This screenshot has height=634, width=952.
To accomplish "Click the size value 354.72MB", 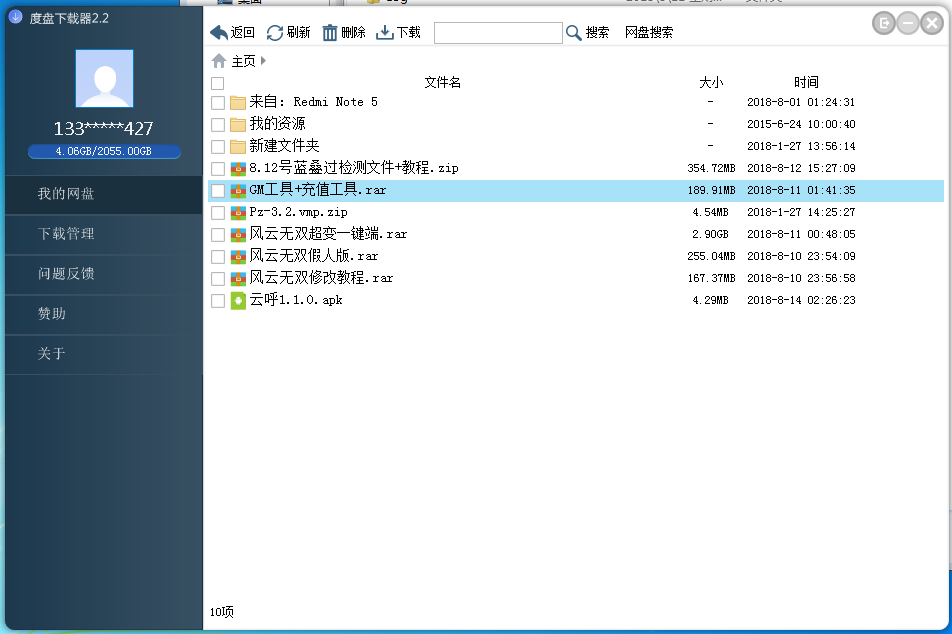I will tap(711, 168).
